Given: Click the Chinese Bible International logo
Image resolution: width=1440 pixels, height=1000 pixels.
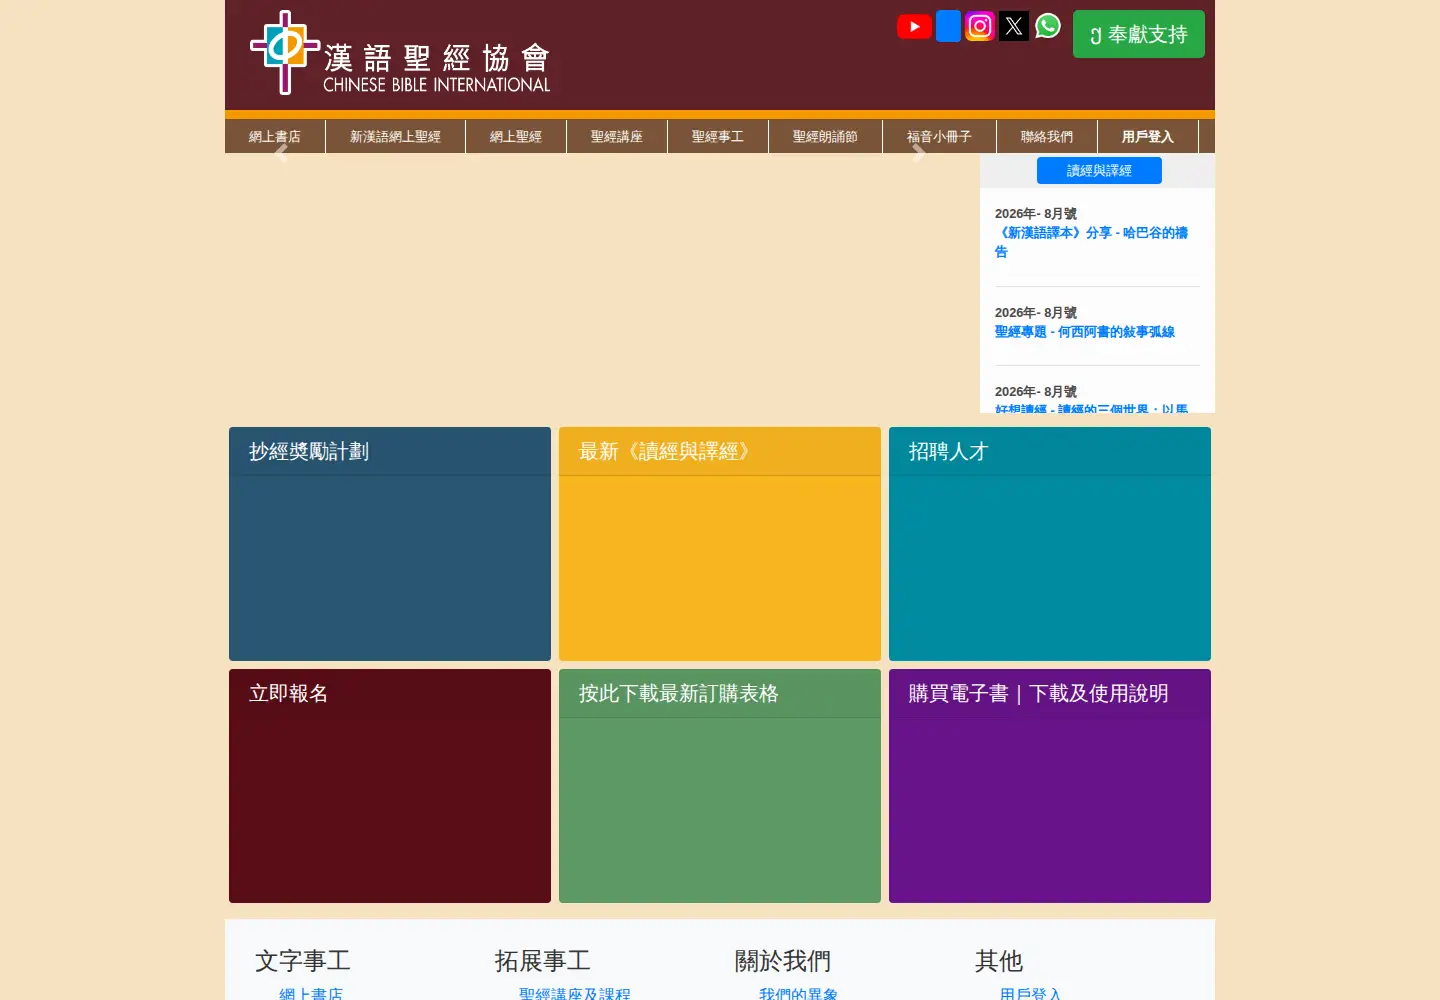Looking at the screenshot, I should (400, 53).
